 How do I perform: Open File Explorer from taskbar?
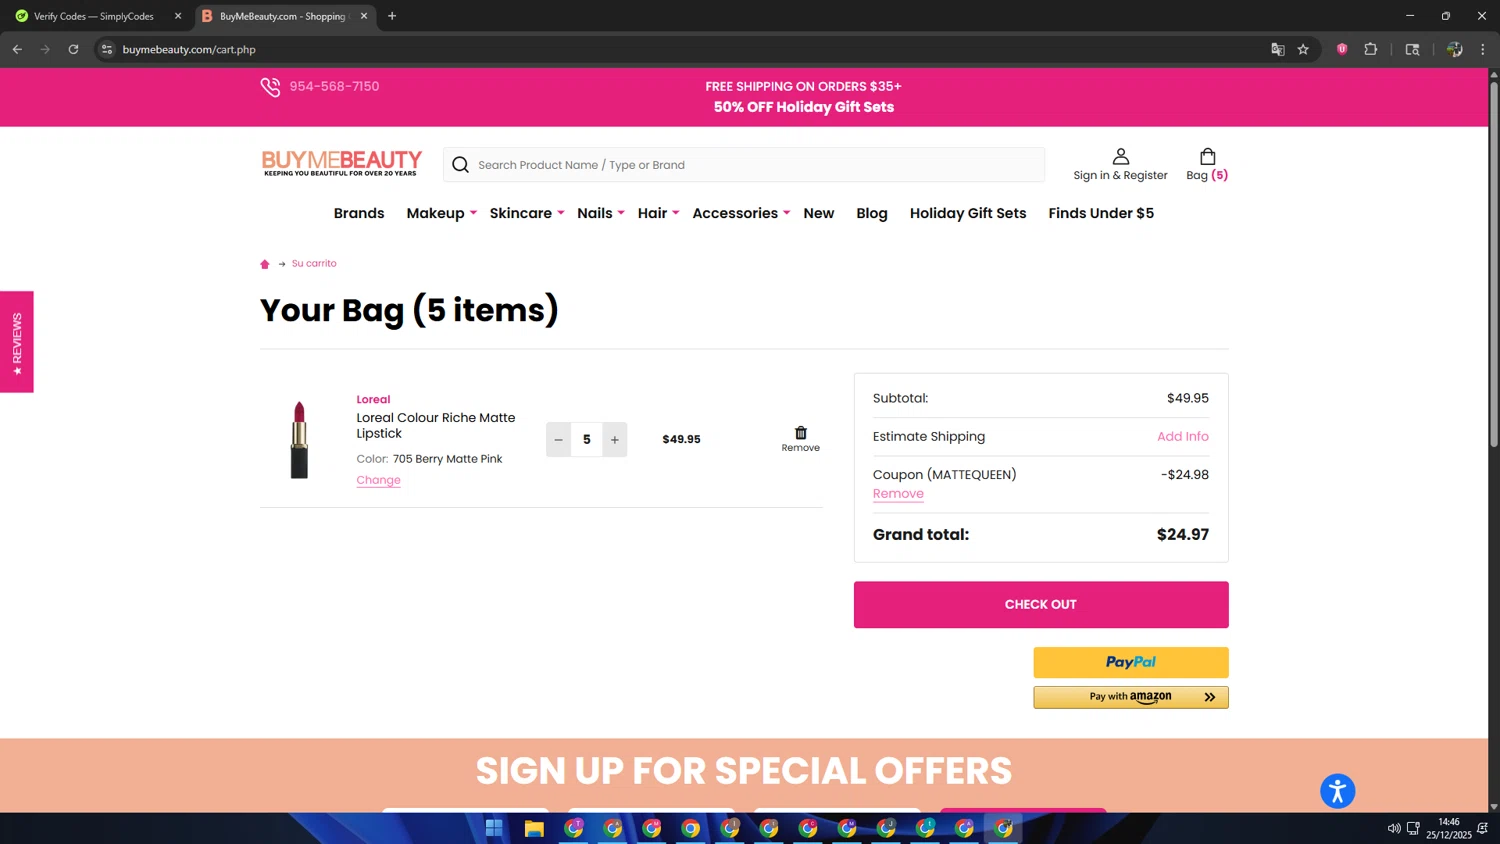coord(534,828)
